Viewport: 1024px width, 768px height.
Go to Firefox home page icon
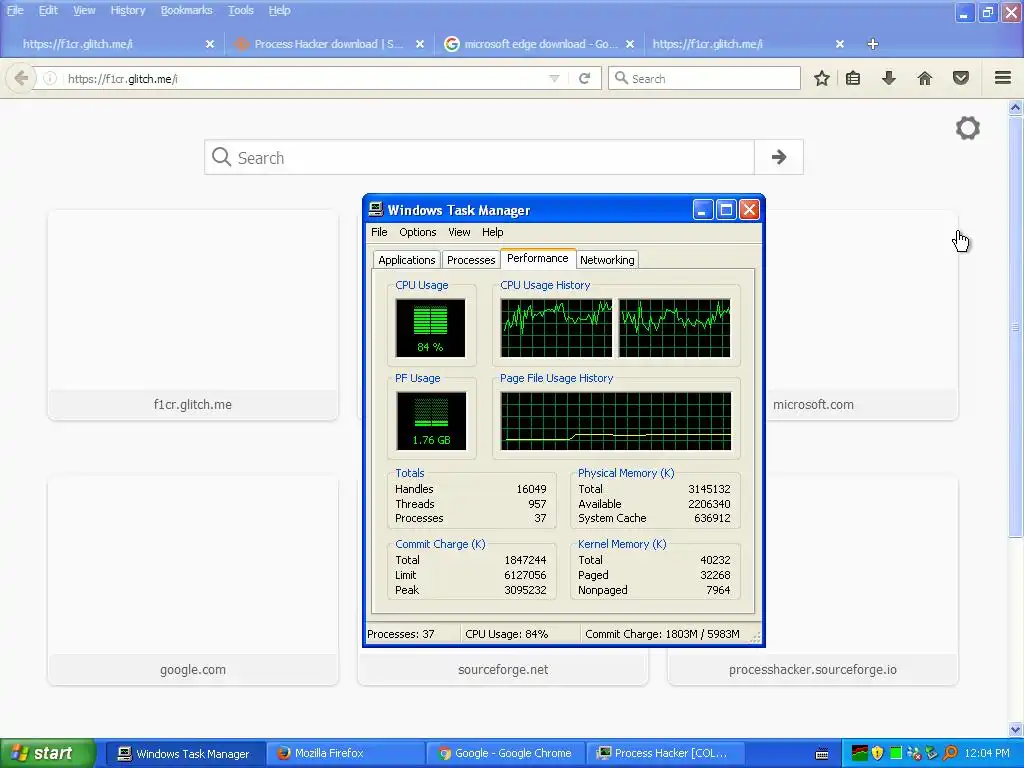pos(925,78)
